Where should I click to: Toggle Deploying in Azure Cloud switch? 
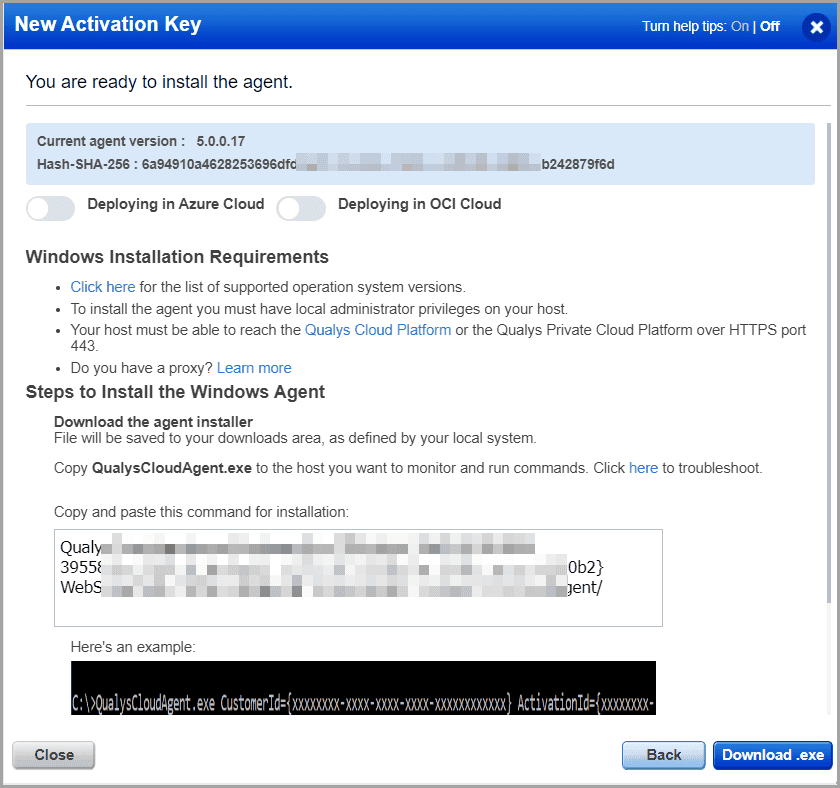click(x=50, y=208)
